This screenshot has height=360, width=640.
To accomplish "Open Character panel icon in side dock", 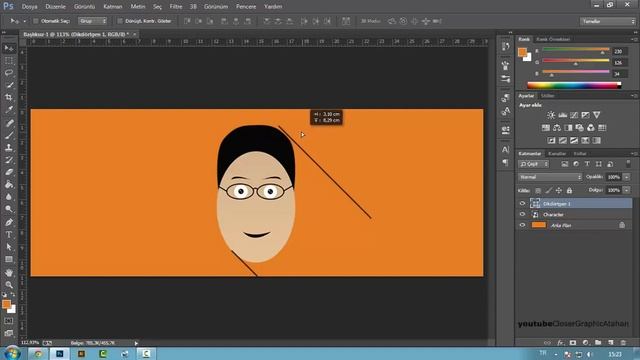I will [x=505, y=149].
